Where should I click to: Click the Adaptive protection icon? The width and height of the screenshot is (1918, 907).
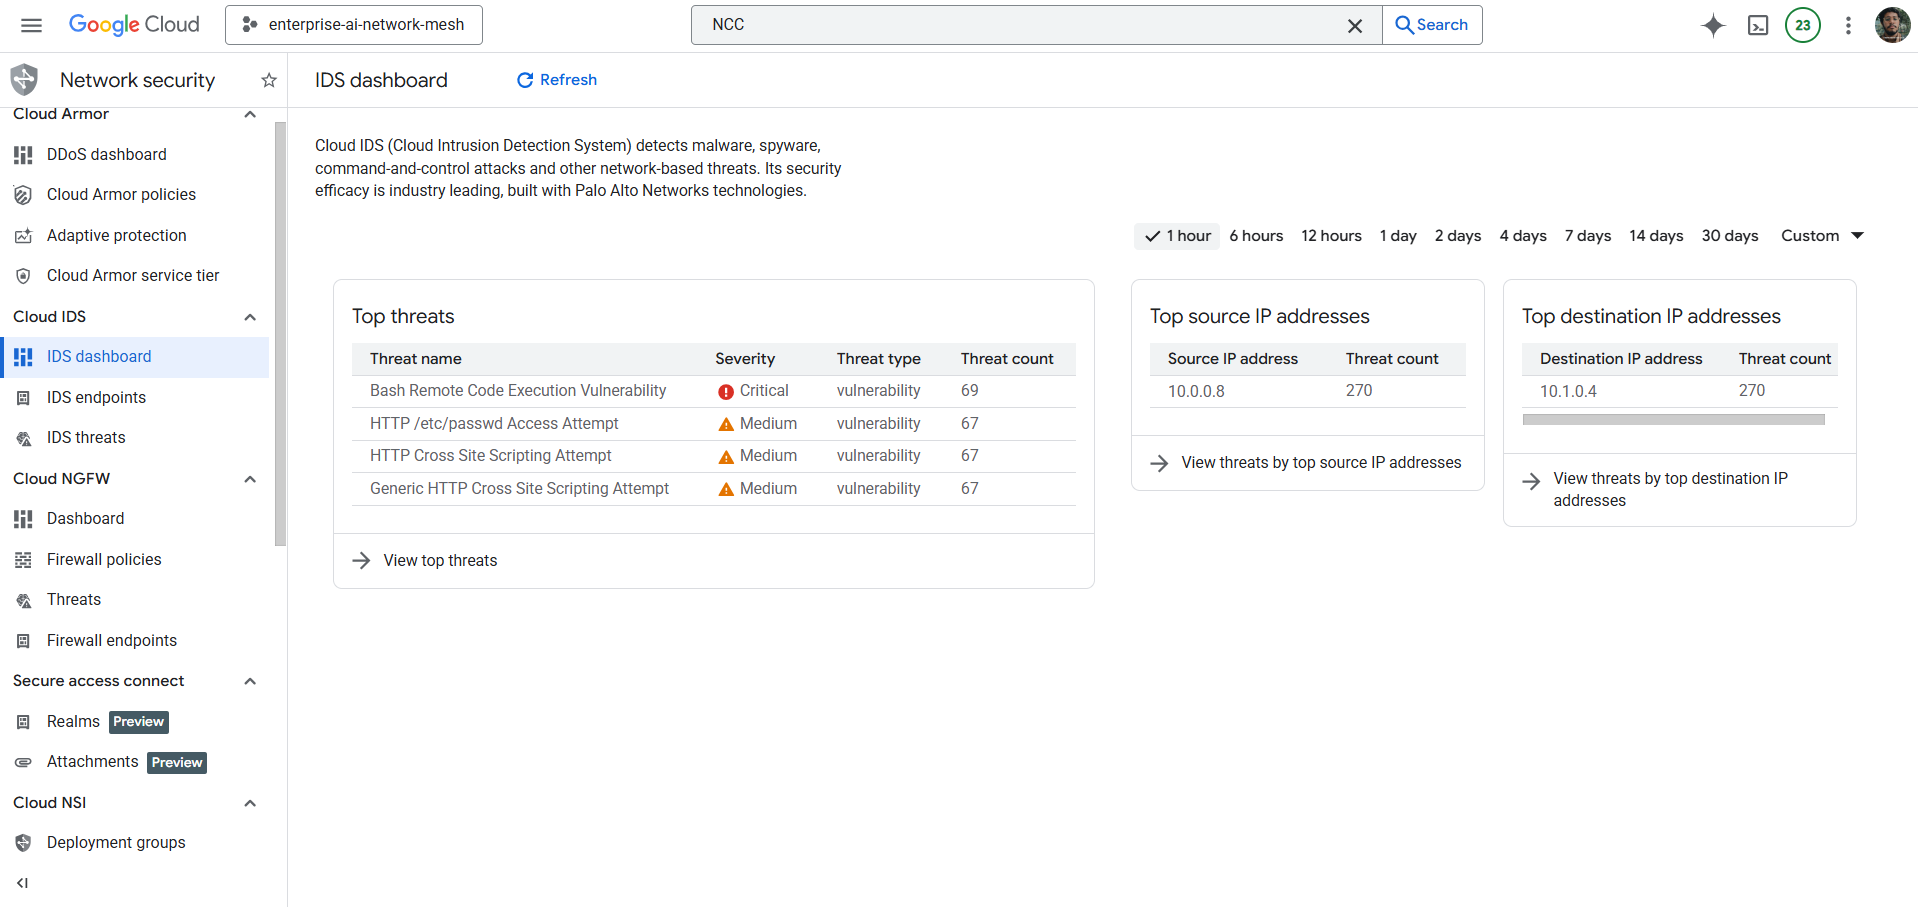click(x=23, y=236)
